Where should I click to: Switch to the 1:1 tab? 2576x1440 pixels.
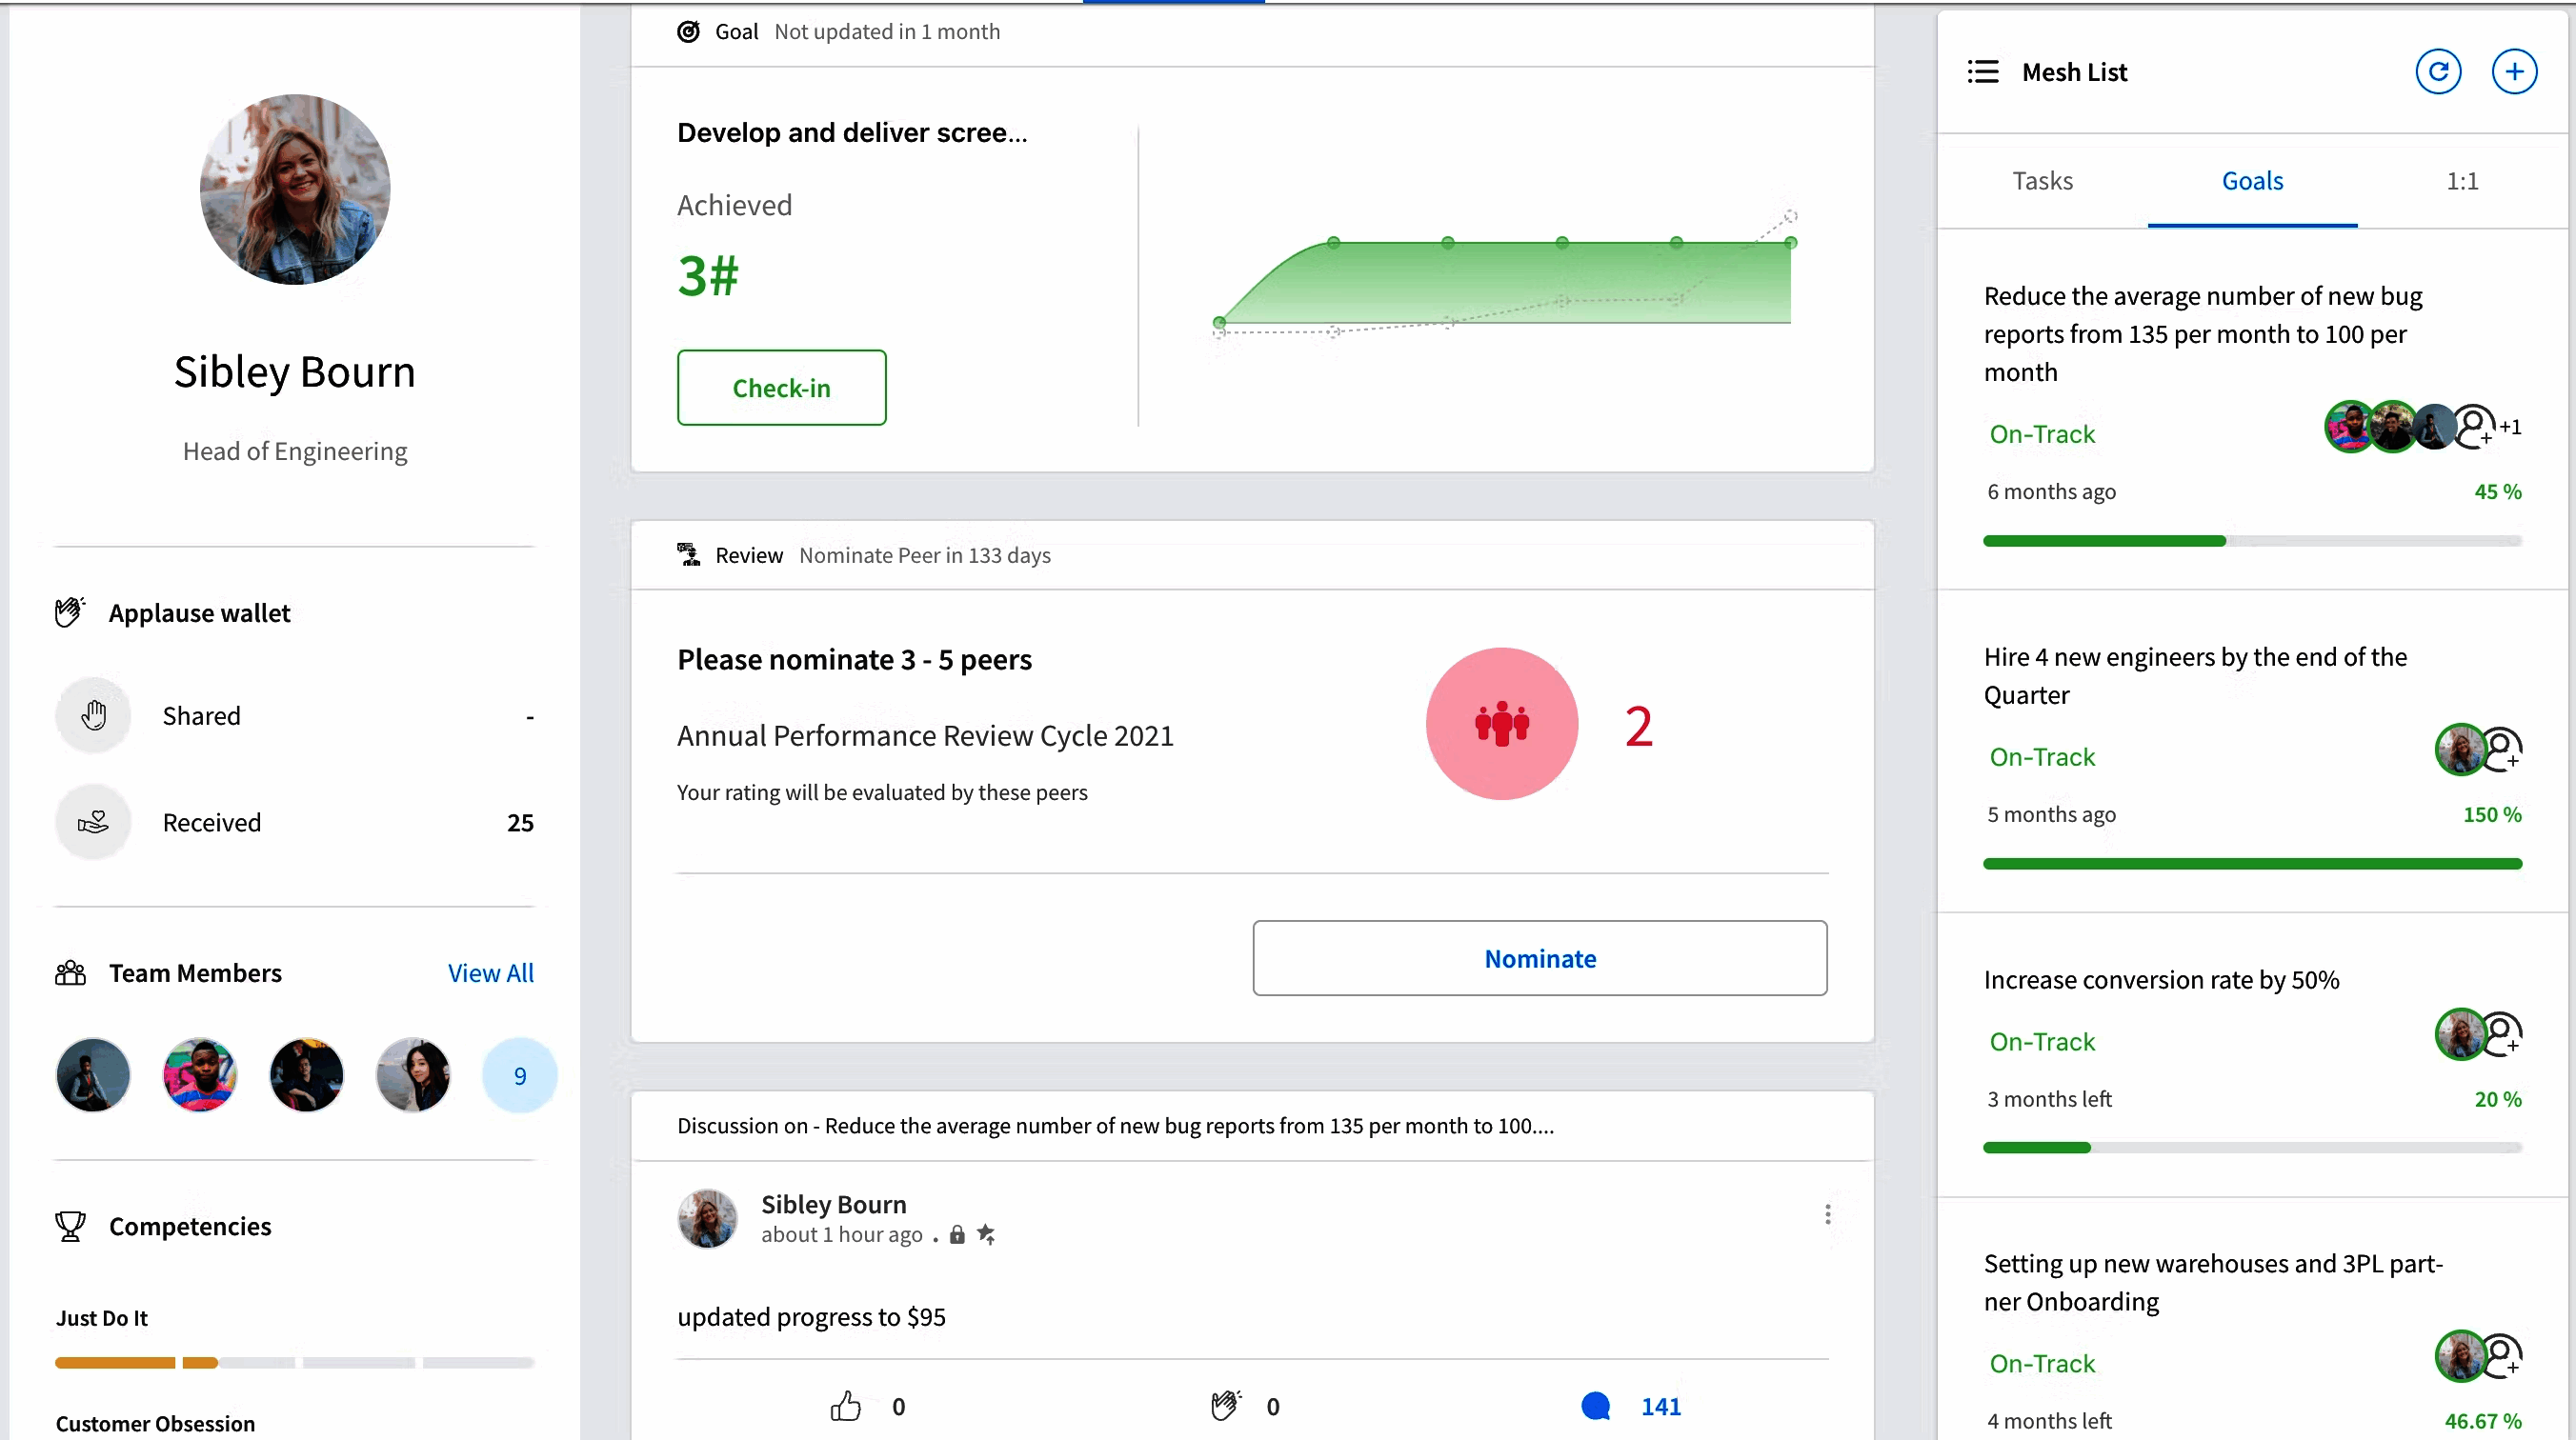tap(2462, 181)
